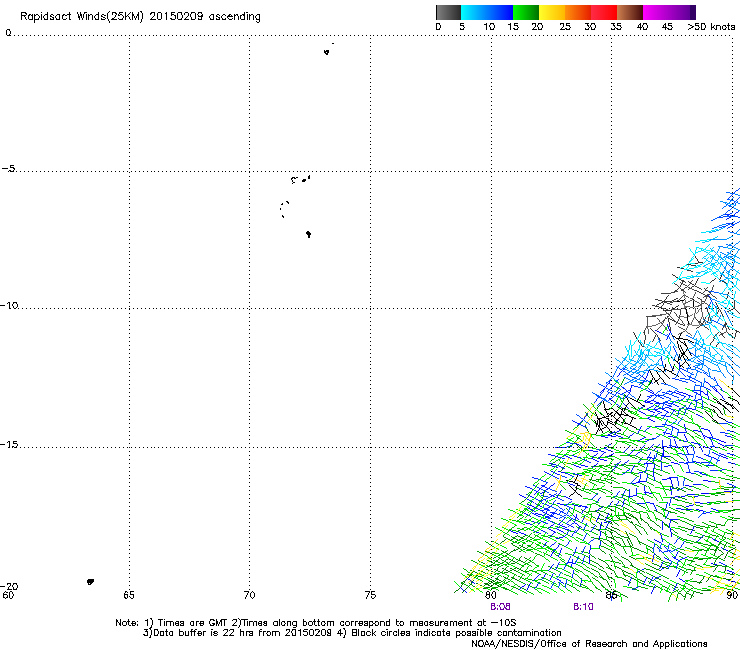Click the black island marker near 63E, 20S
This screenshot has width=740, height=650.
click(90, 582)
